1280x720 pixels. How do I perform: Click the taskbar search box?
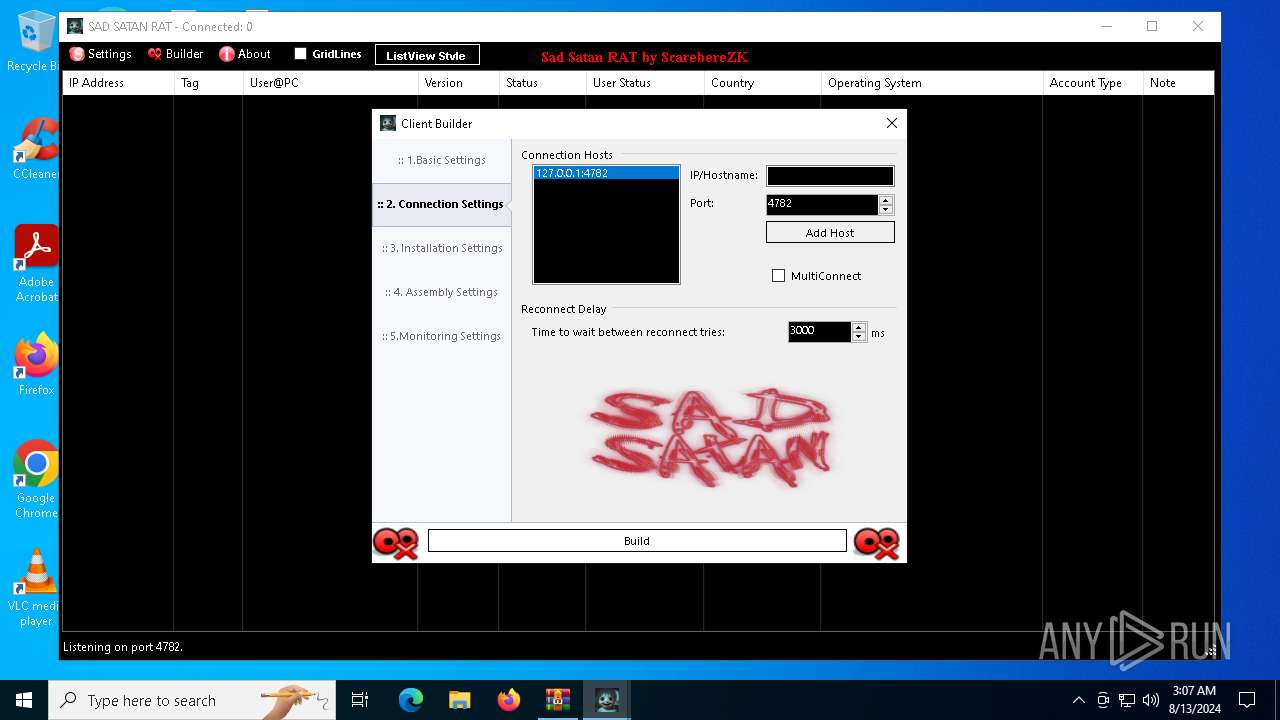(192, 700)
